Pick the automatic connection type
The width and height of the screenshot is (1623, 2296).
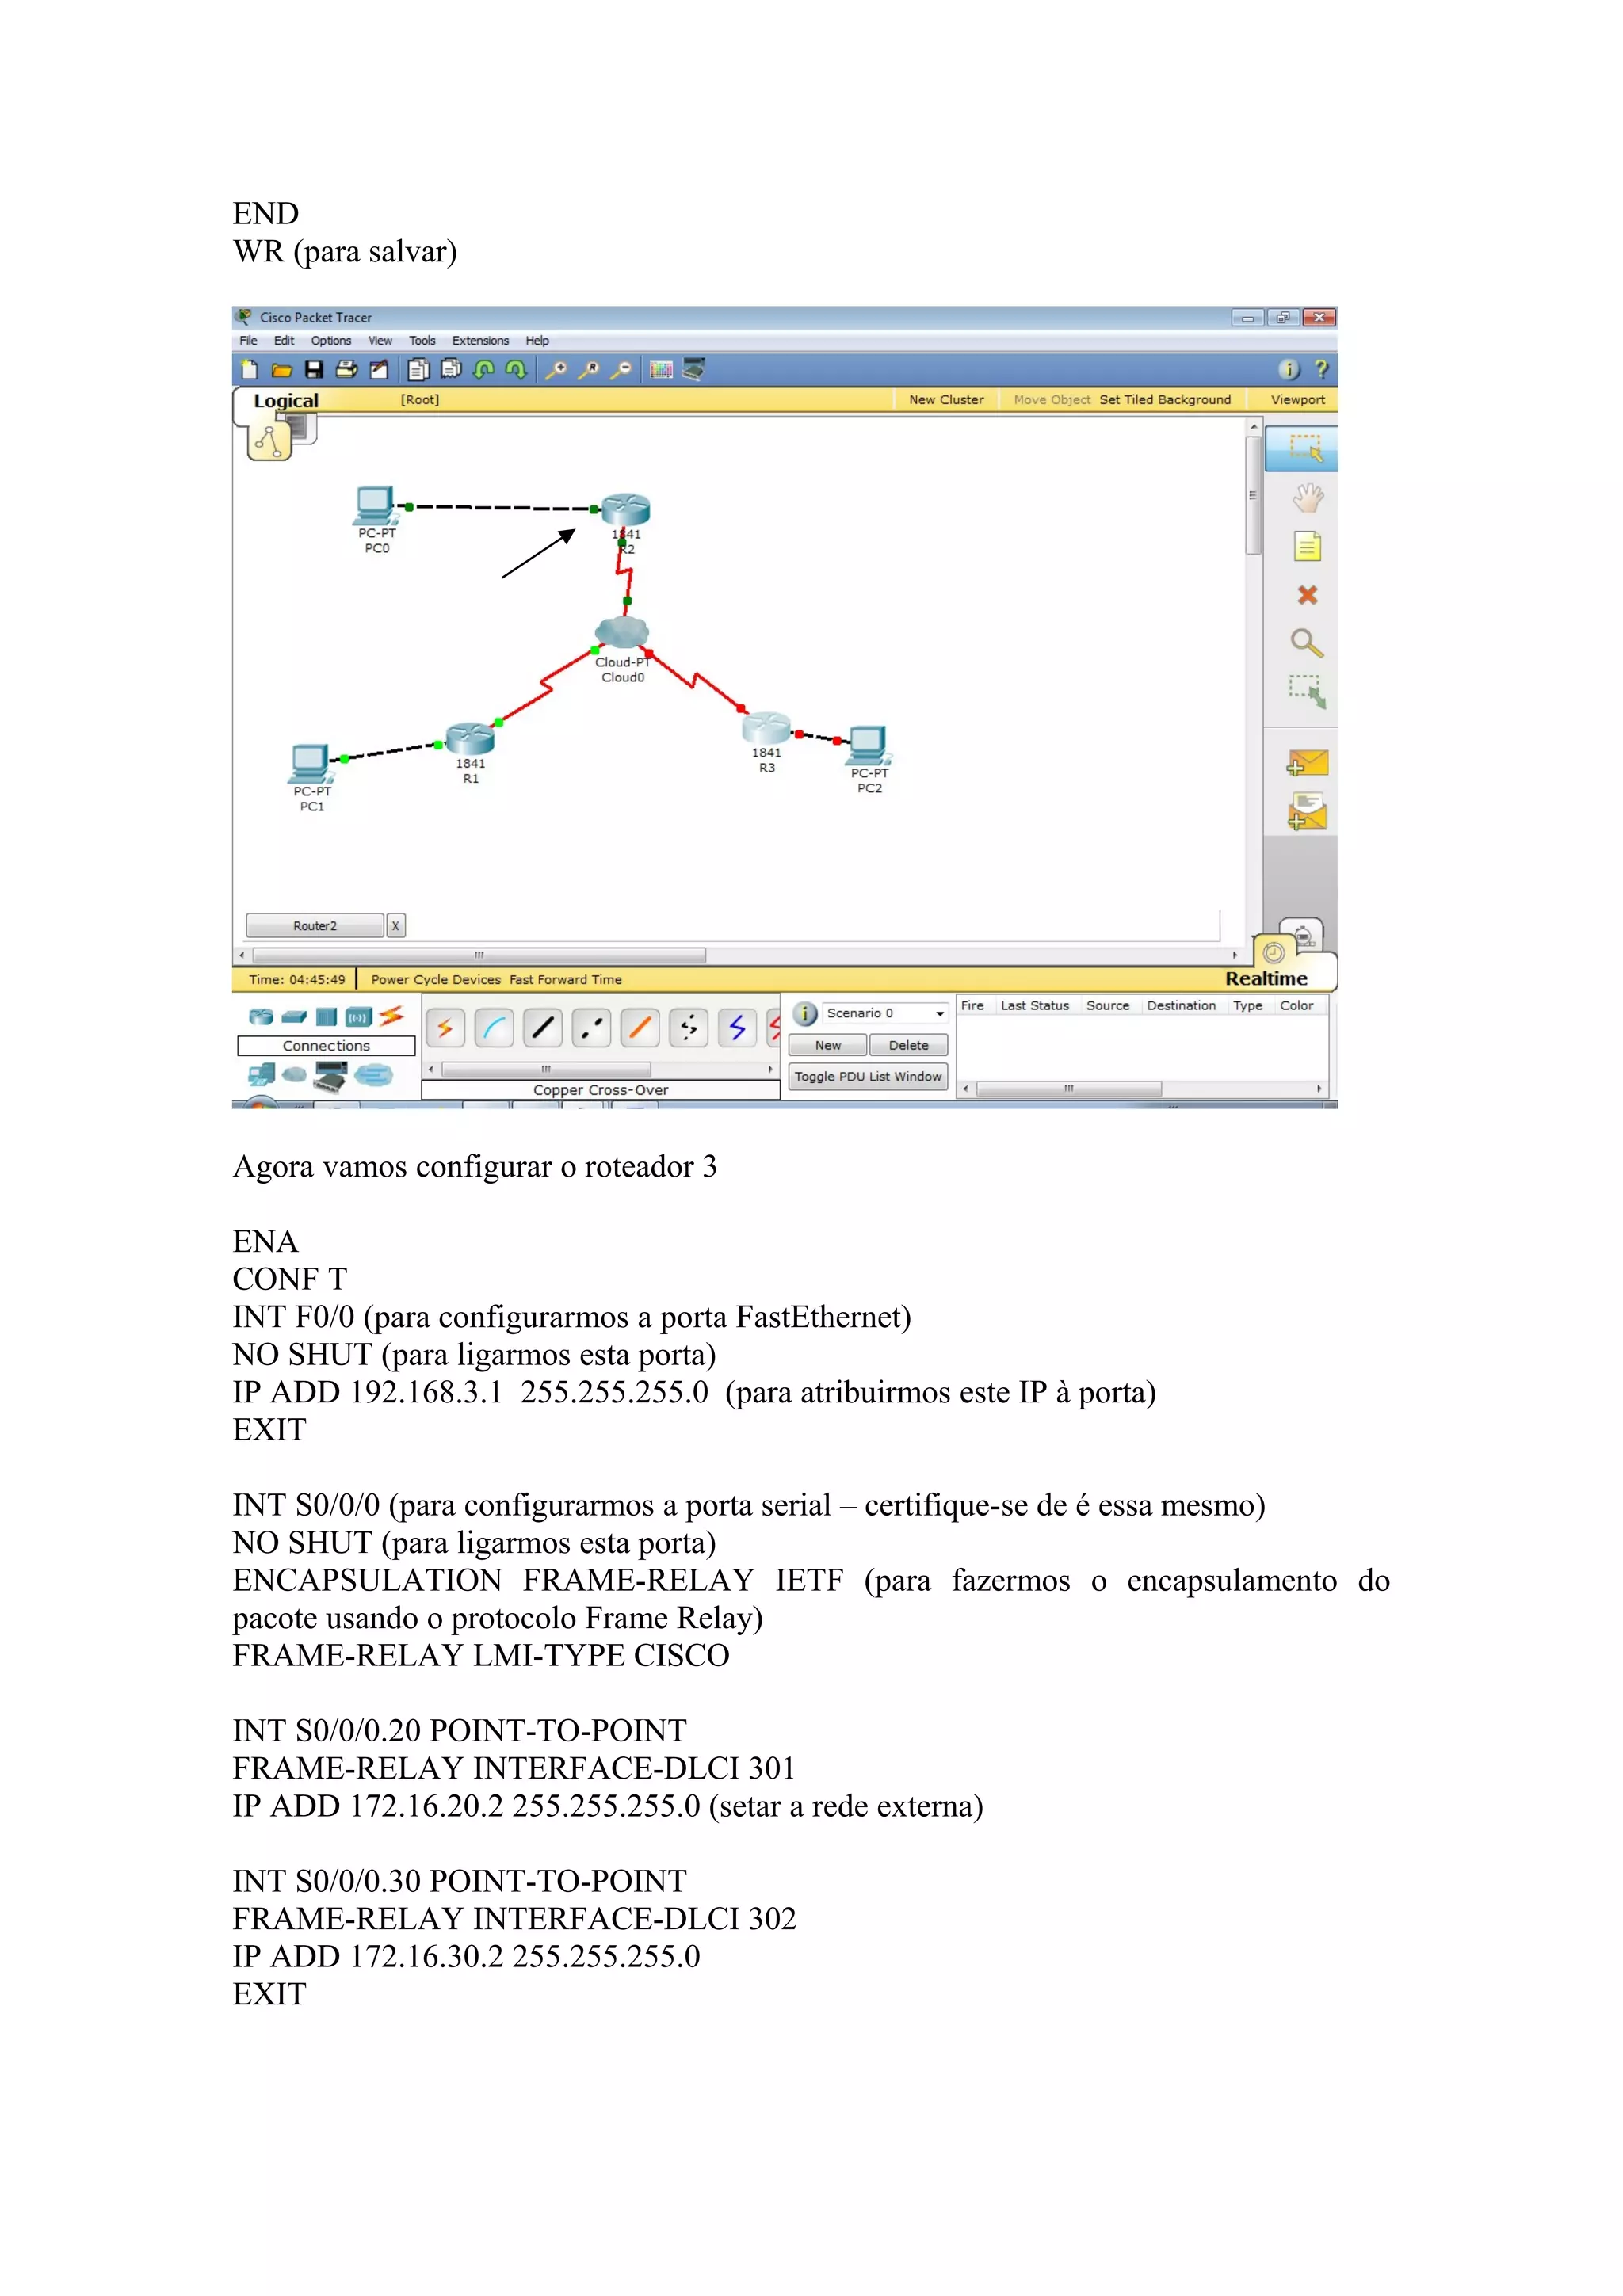445,1027
